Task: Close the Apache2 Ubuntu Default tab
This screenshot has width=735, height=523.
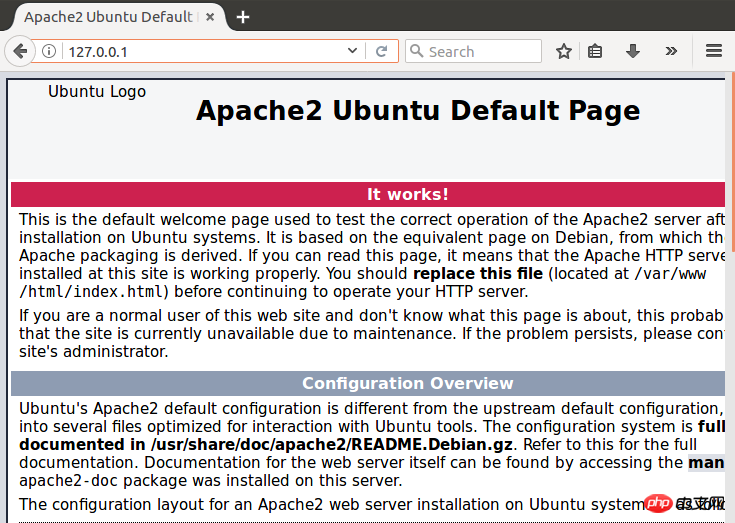Action: [210, 17]
